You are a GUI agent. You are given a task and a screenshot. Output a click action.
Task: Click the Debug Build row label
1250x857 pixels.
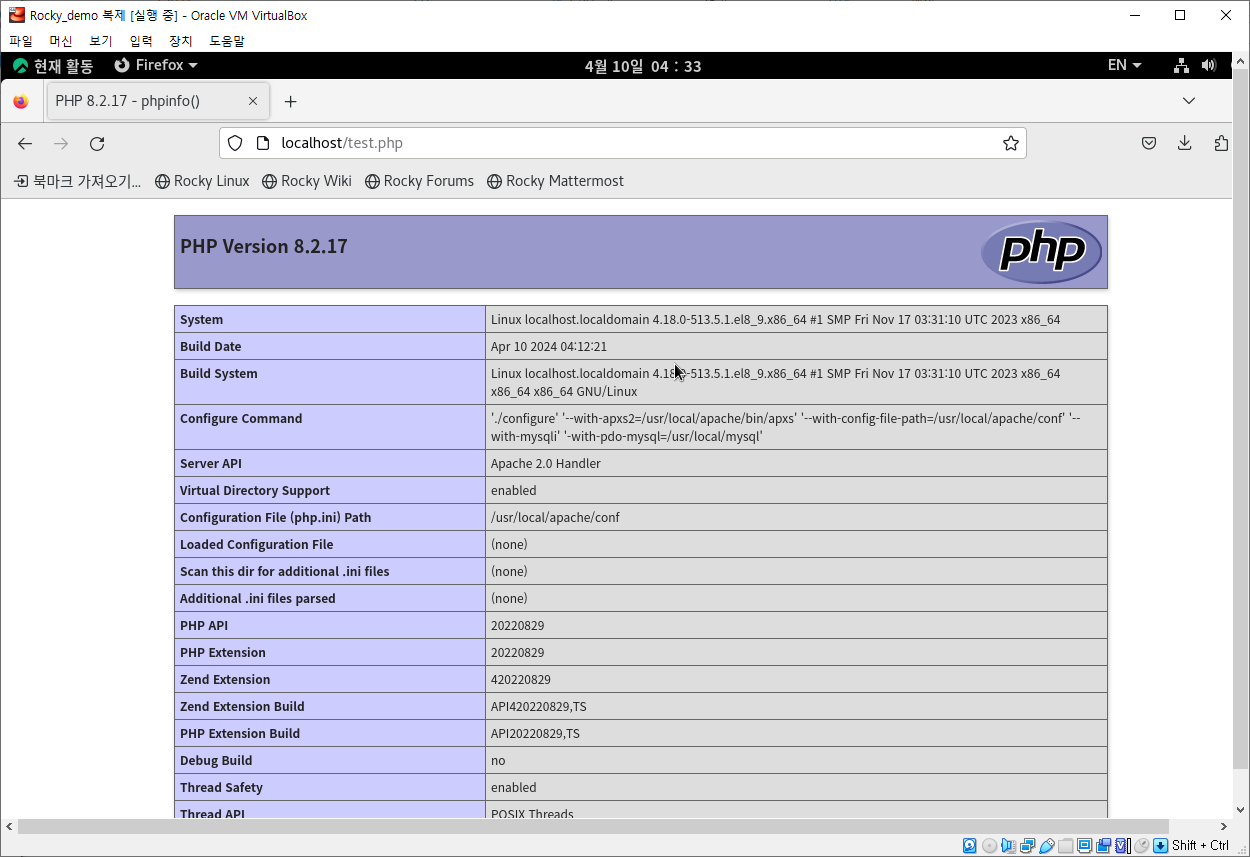[x=216, y=761]
